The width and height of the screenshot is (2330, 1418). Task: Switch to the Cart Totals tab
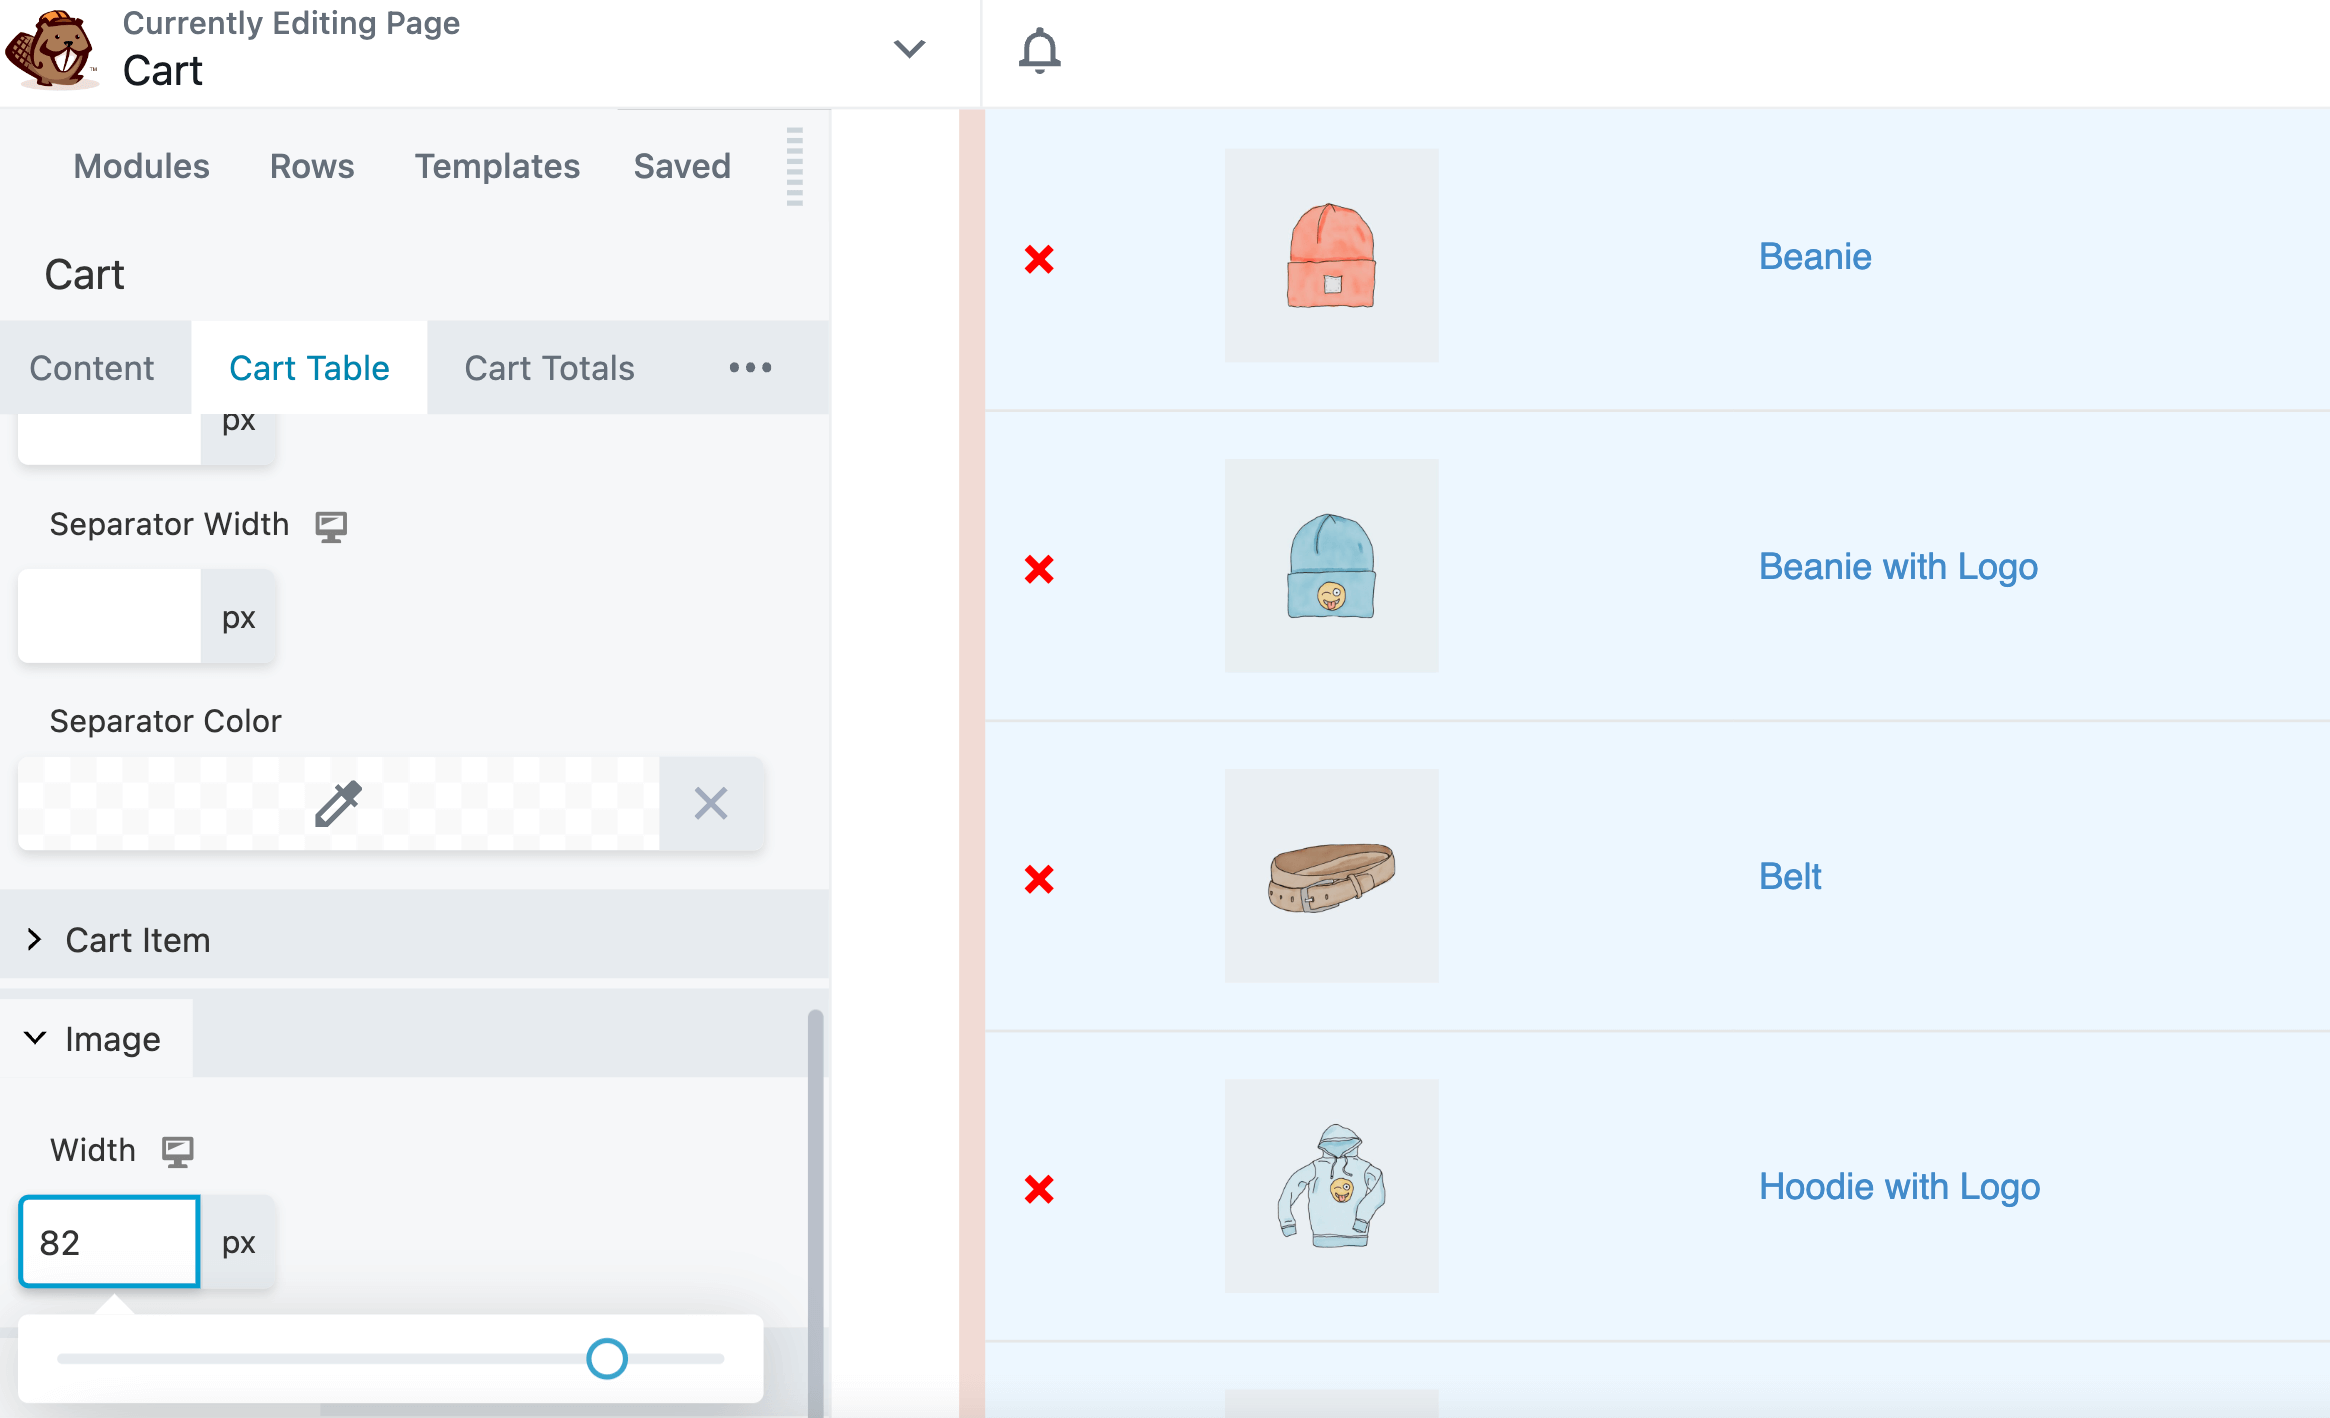pyautogui.click(x=549, y=366)
